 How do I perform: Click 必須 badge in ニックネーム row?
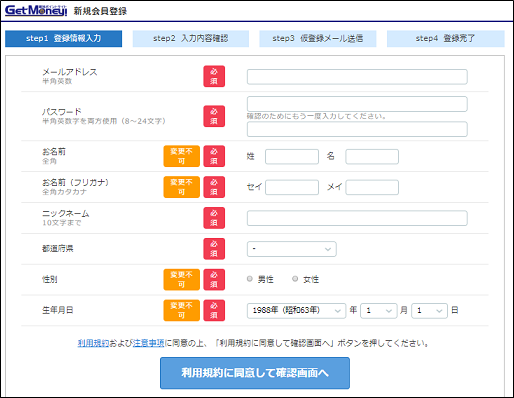[x=214, y=218]
